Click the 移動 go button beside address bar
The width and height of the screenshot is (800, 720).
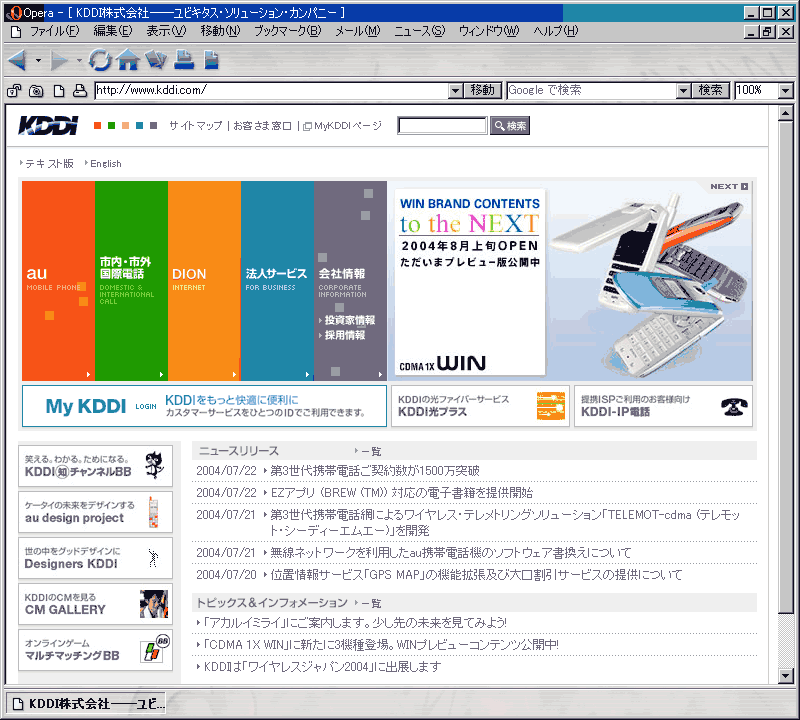482,91
